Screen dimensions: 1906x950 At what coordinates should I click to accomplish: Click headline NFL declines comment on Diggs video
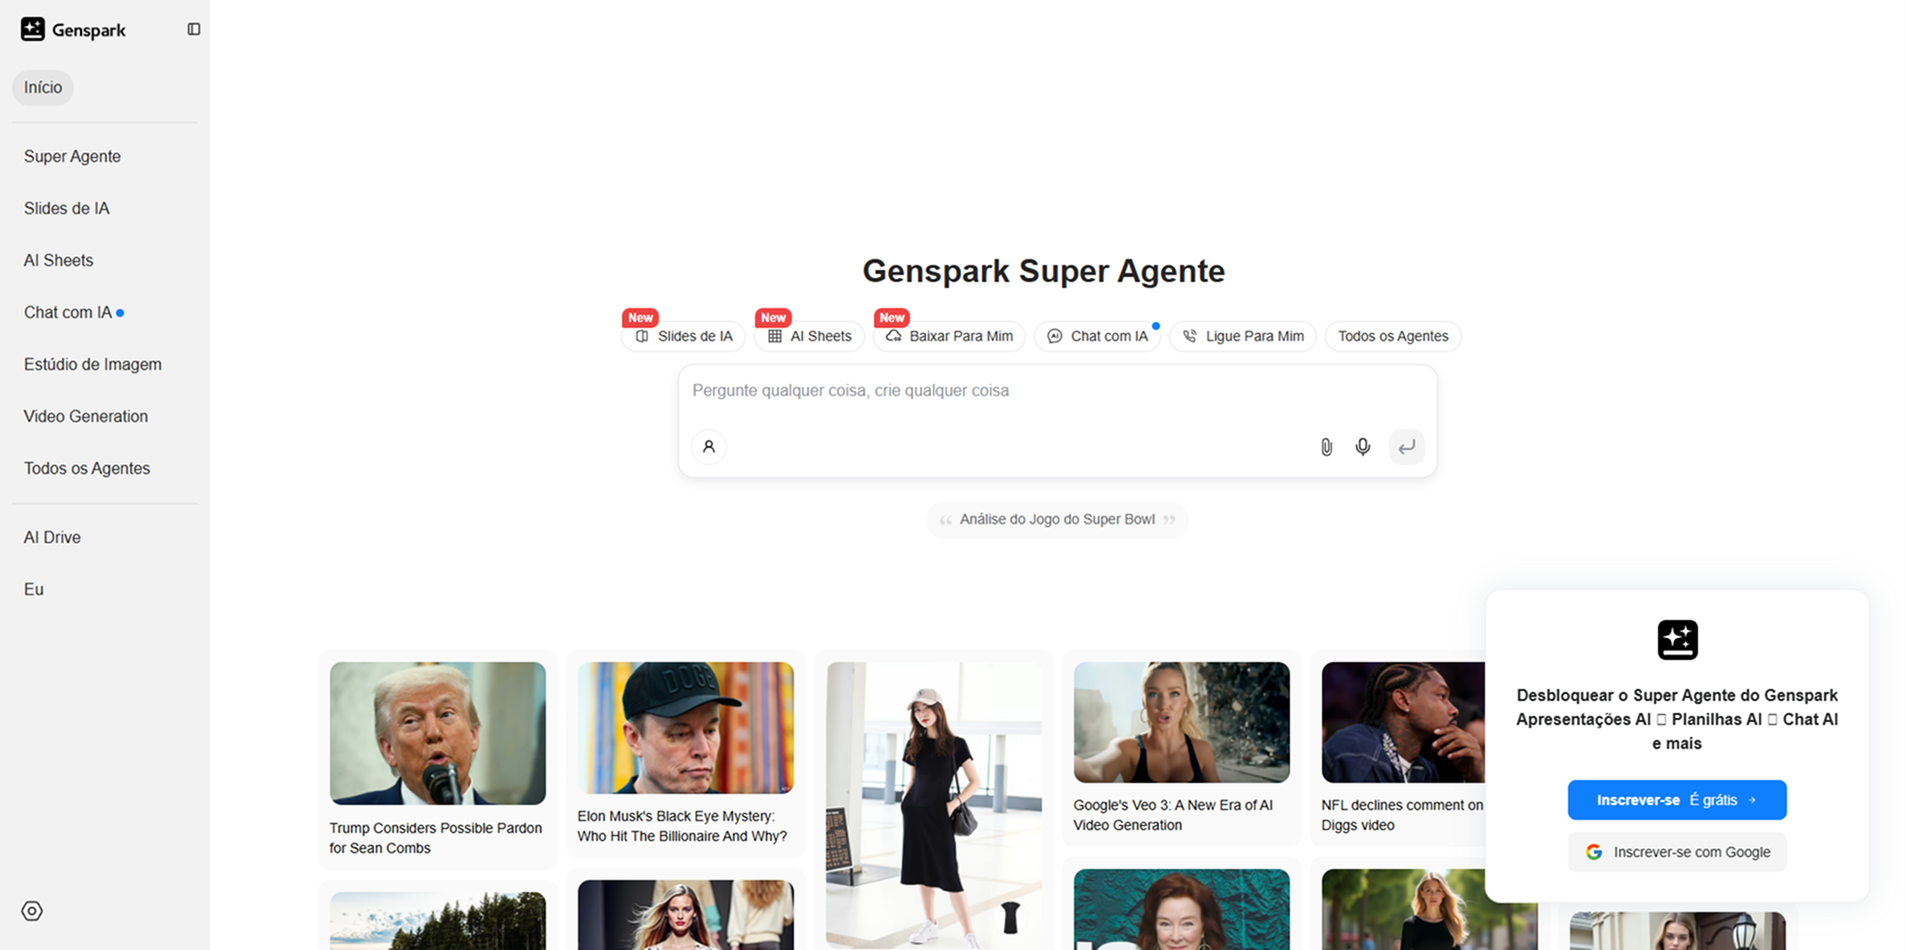coord(1402,815)
